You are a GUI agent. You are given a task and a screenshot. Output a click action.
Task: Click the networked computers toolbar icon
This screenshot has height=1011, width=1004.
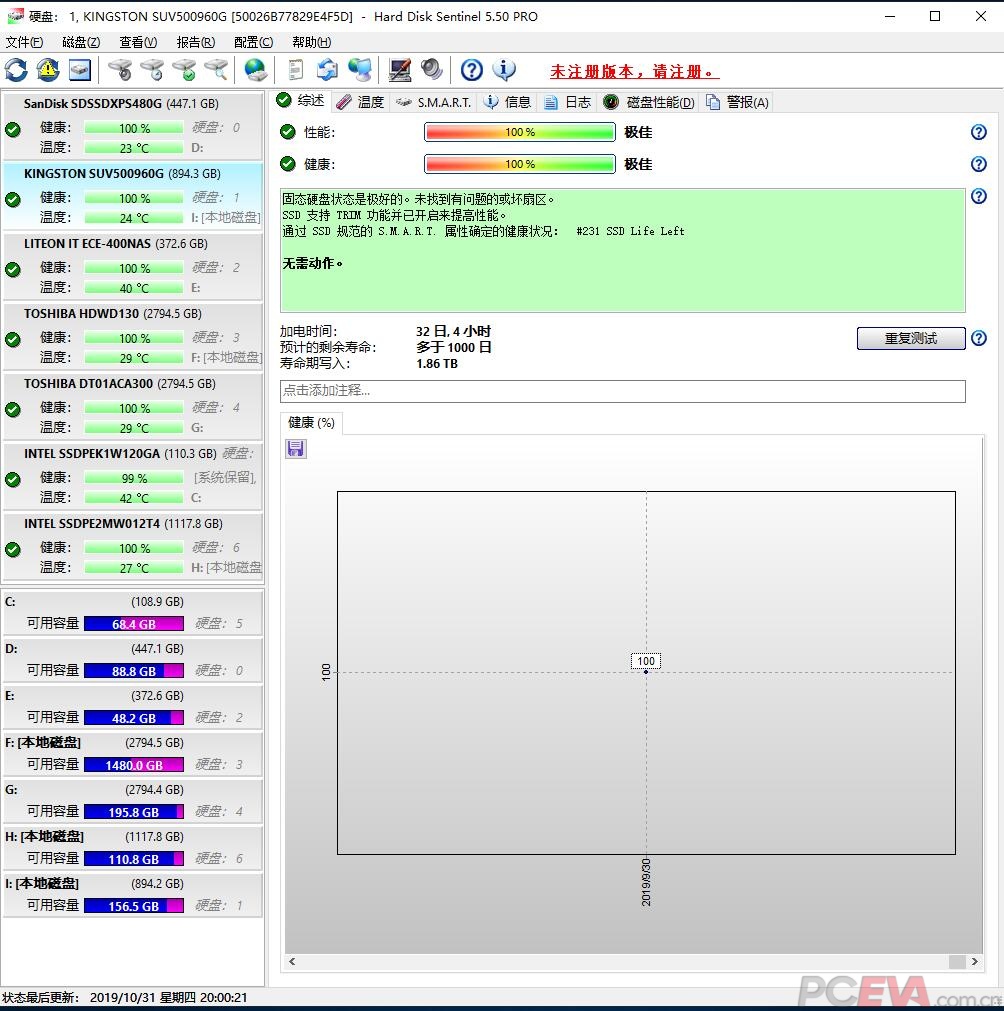pos(360,70)
